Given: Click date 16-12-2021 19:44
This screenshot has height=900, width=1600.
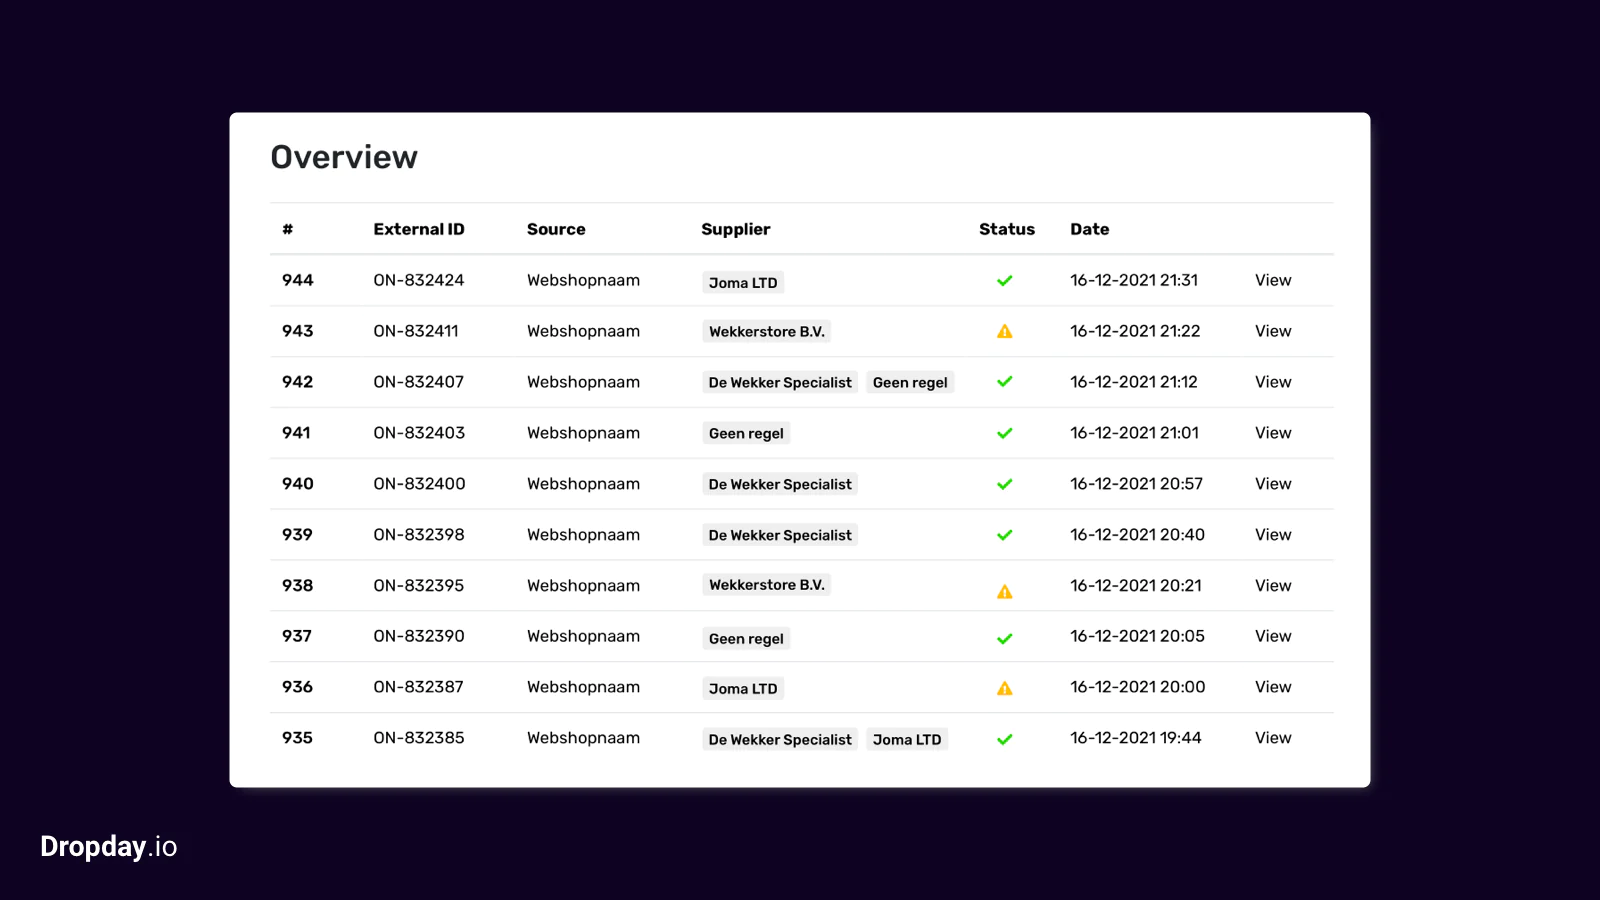Looking at the screenshot, I should [1136, 738].
